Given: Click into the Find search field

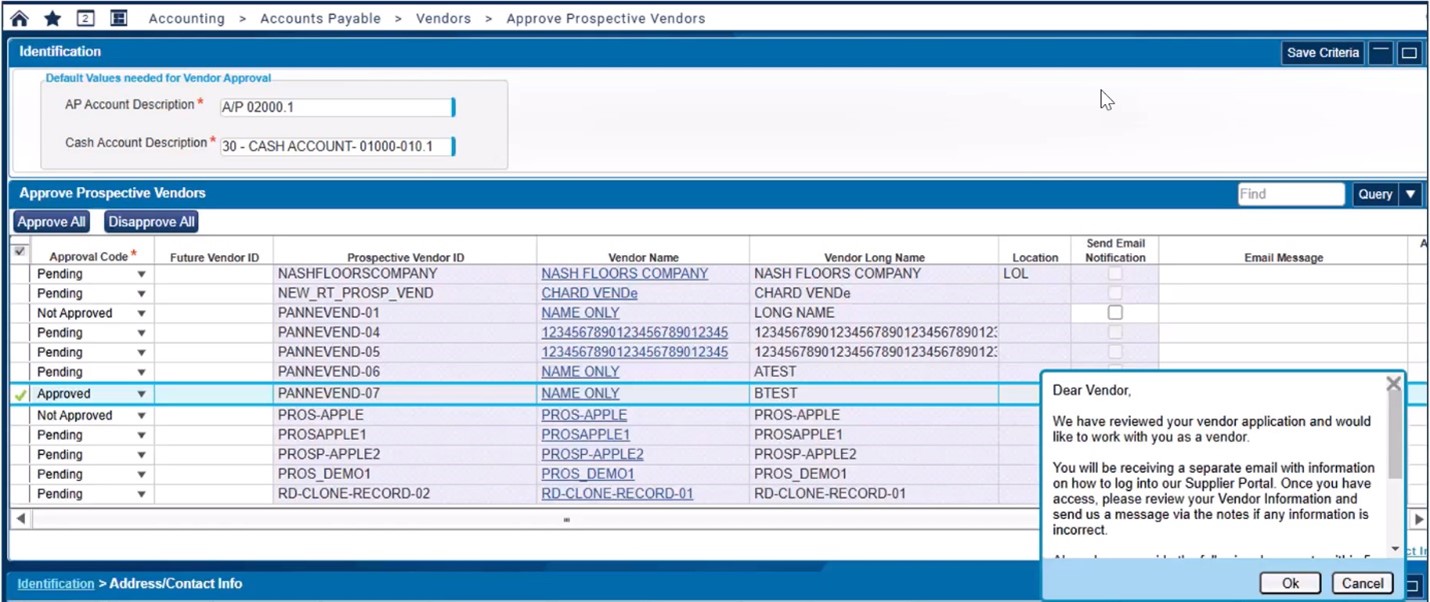Looking at the screenshot, I should pyautogui.click(x=1290, y=194).
